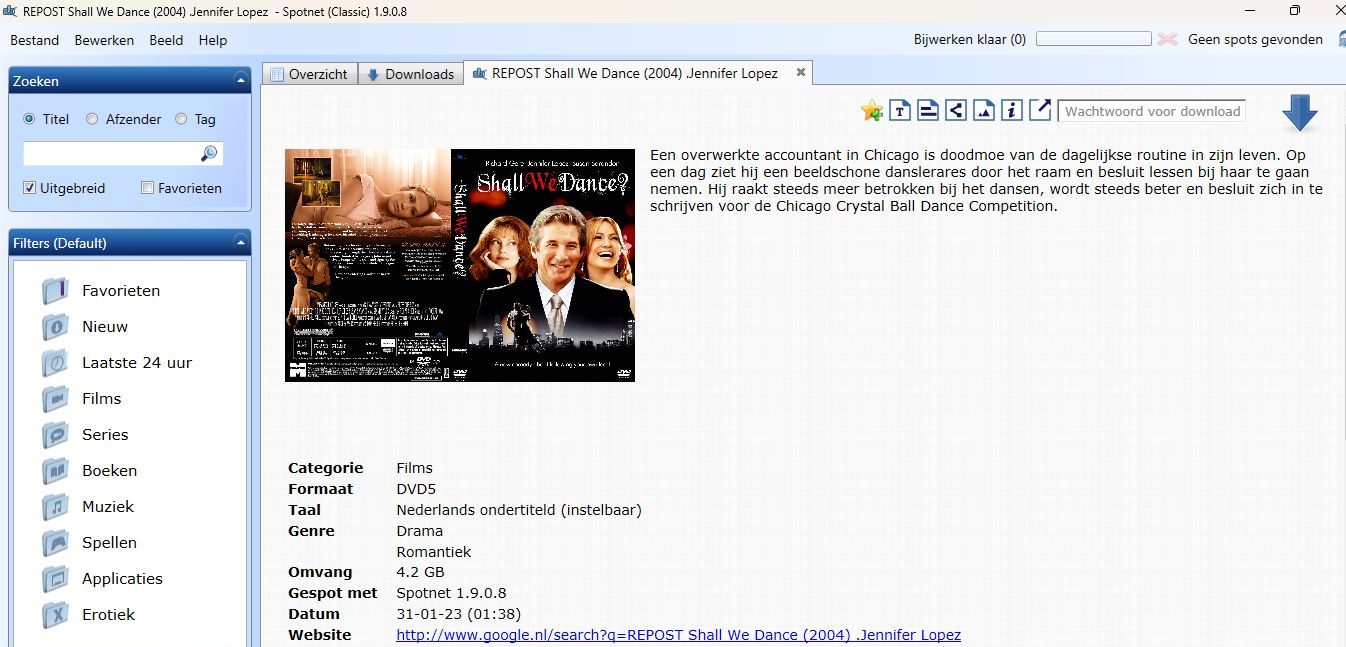1346x647 pixels.
Task: Add this spot to favorites with the star icon
Action: [x=872, y=111]
